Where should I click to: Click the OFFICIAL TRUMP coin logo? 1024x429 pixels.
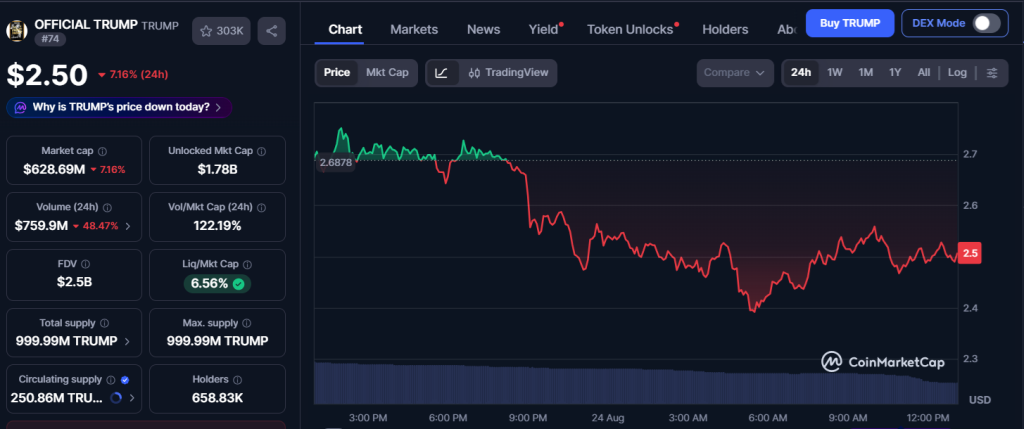(16, 31)
